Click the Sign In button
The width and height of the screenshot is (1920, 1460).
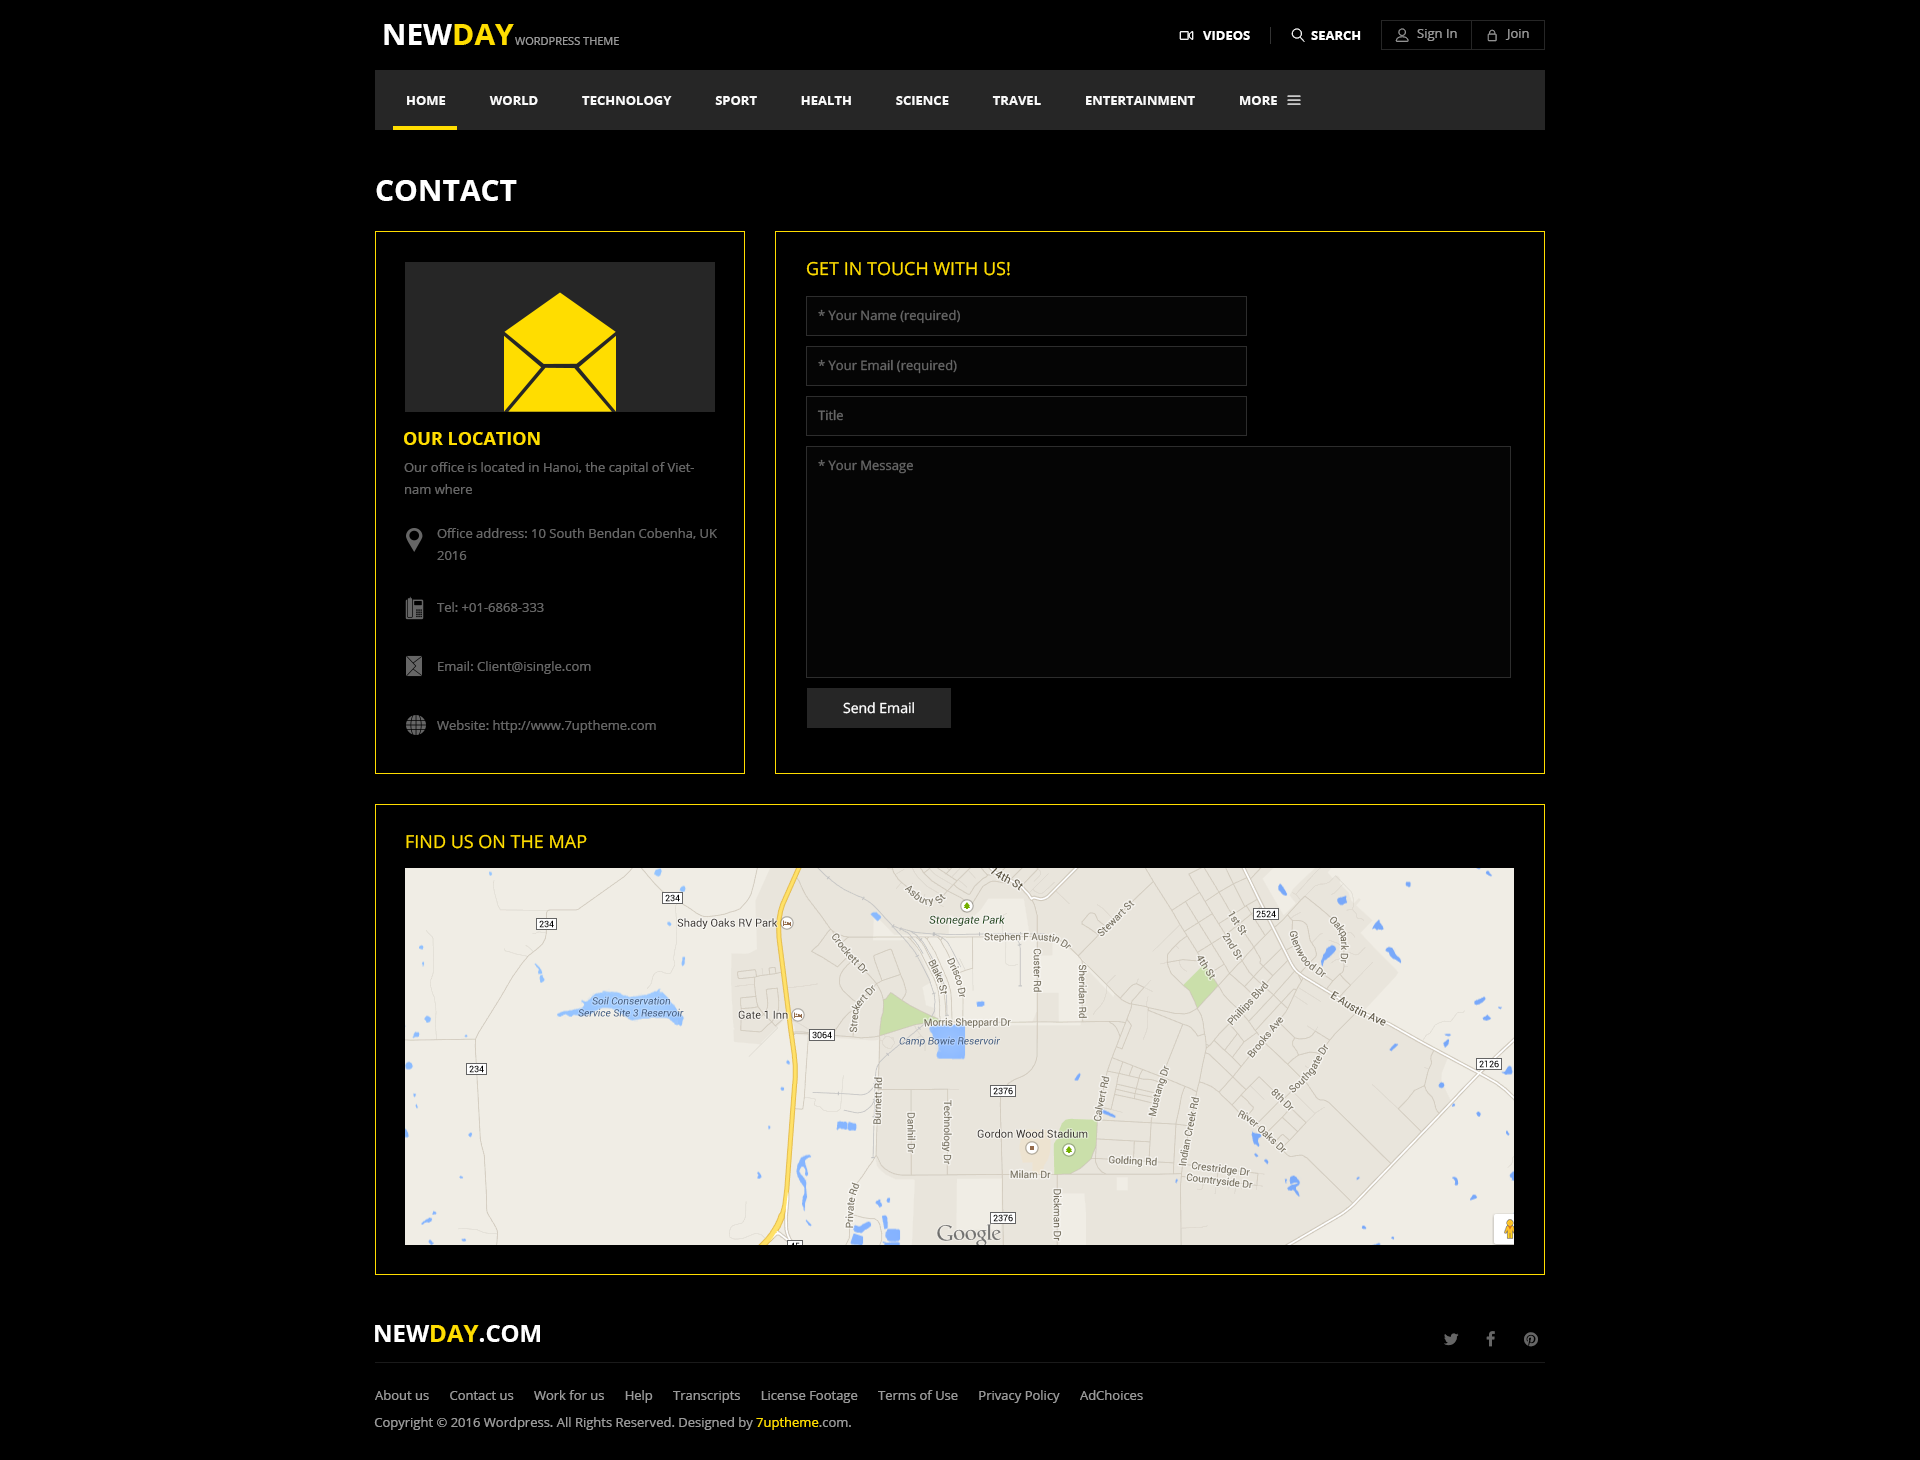coord(1426,34)
